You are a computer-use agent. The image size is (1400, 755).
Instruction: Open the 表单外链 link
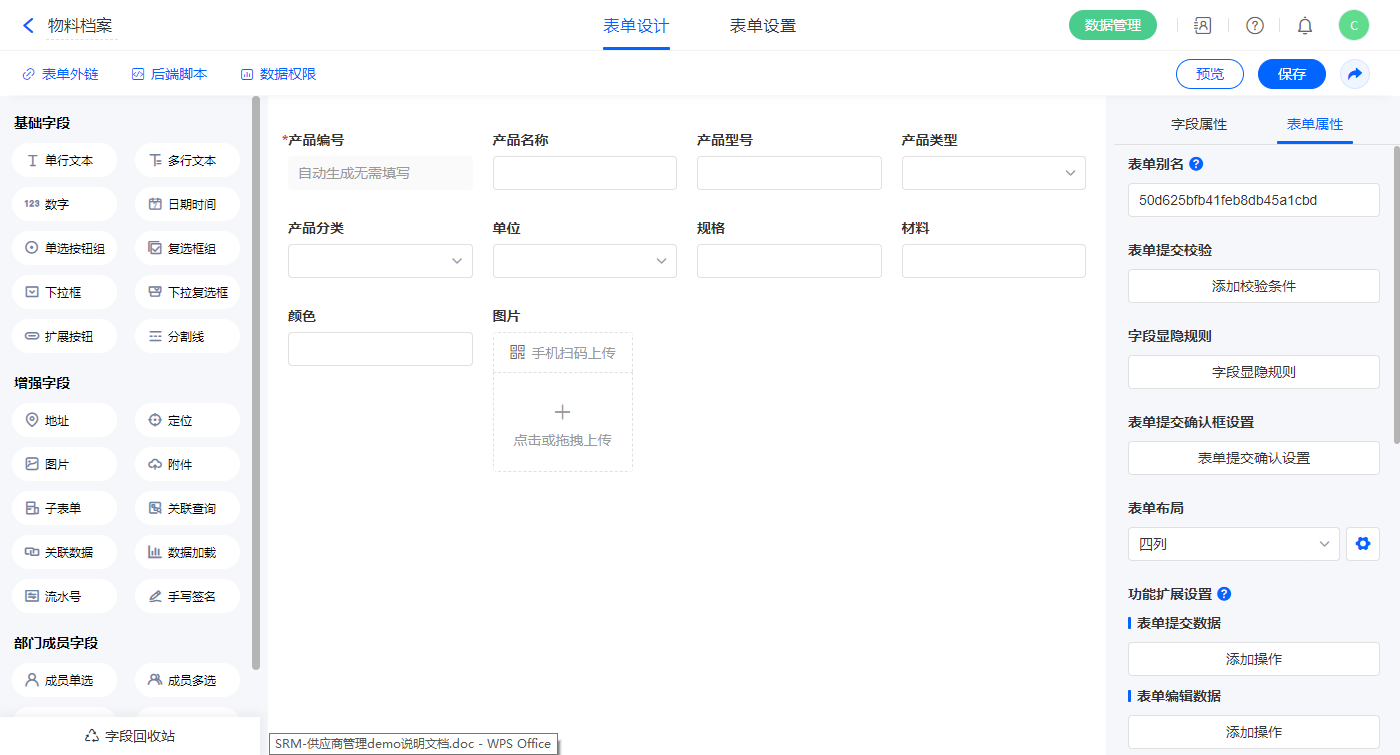click(x=60, y=74)
